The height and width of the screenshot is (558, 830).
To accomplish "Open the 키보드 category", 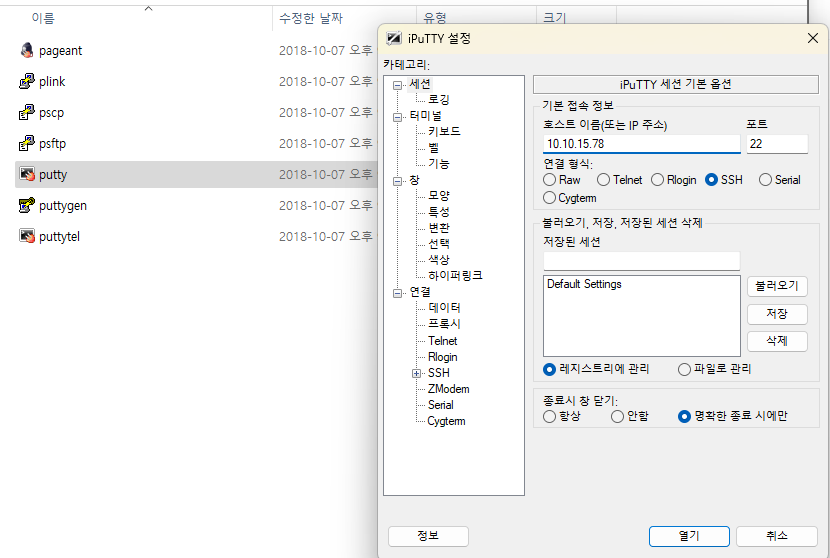I will click(444, 131).
